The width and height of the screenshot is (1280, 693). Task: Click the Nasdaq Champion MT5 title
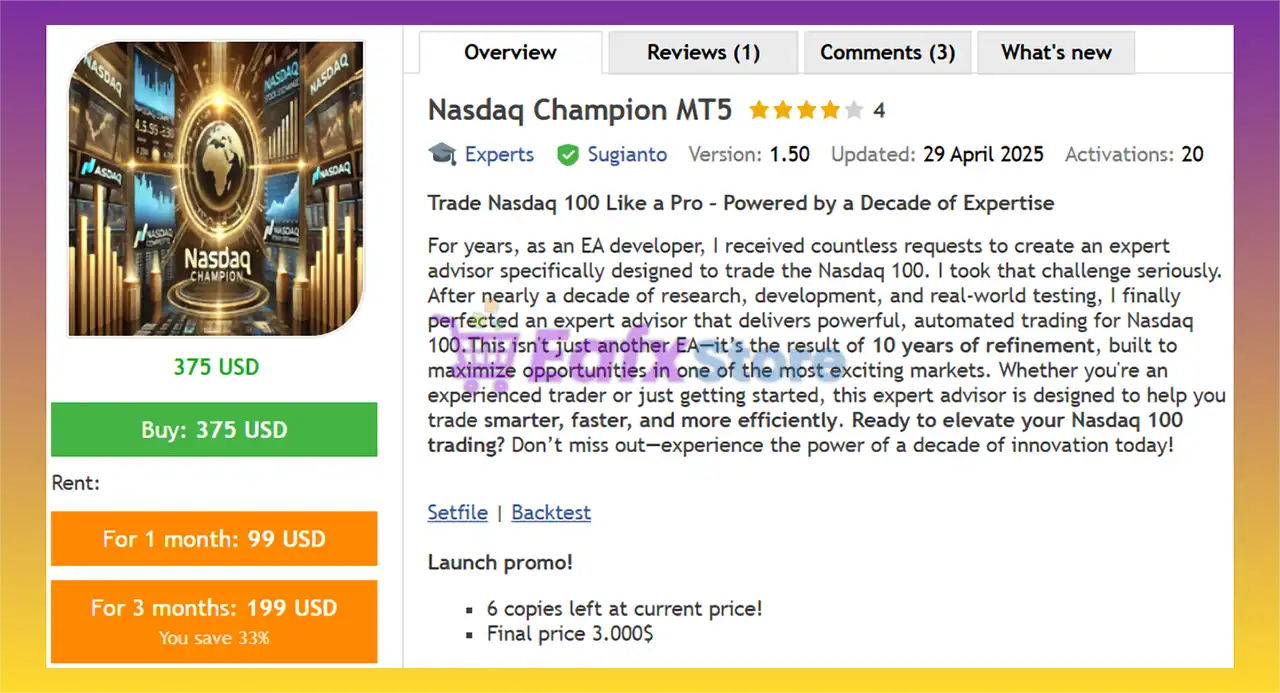(x=580, y=110)
